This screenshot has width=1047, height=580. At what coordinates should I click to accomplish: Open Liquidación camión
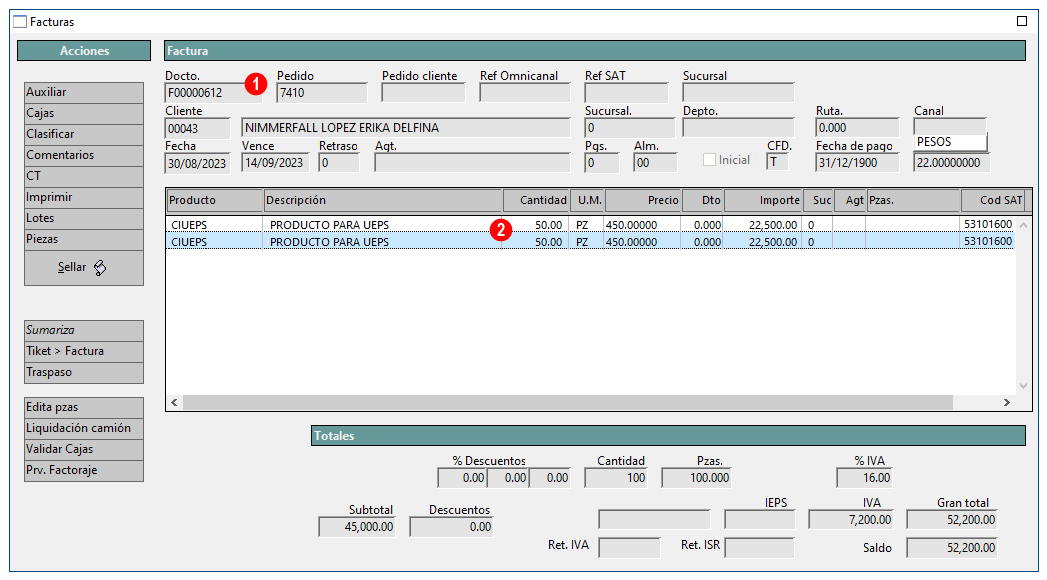[83, 428]
